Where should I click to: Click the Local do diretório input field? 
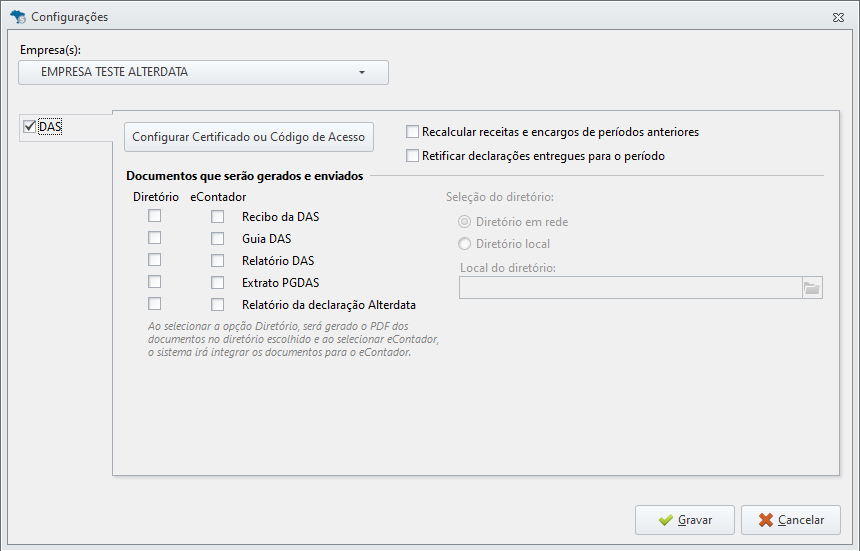pos(631,288)
